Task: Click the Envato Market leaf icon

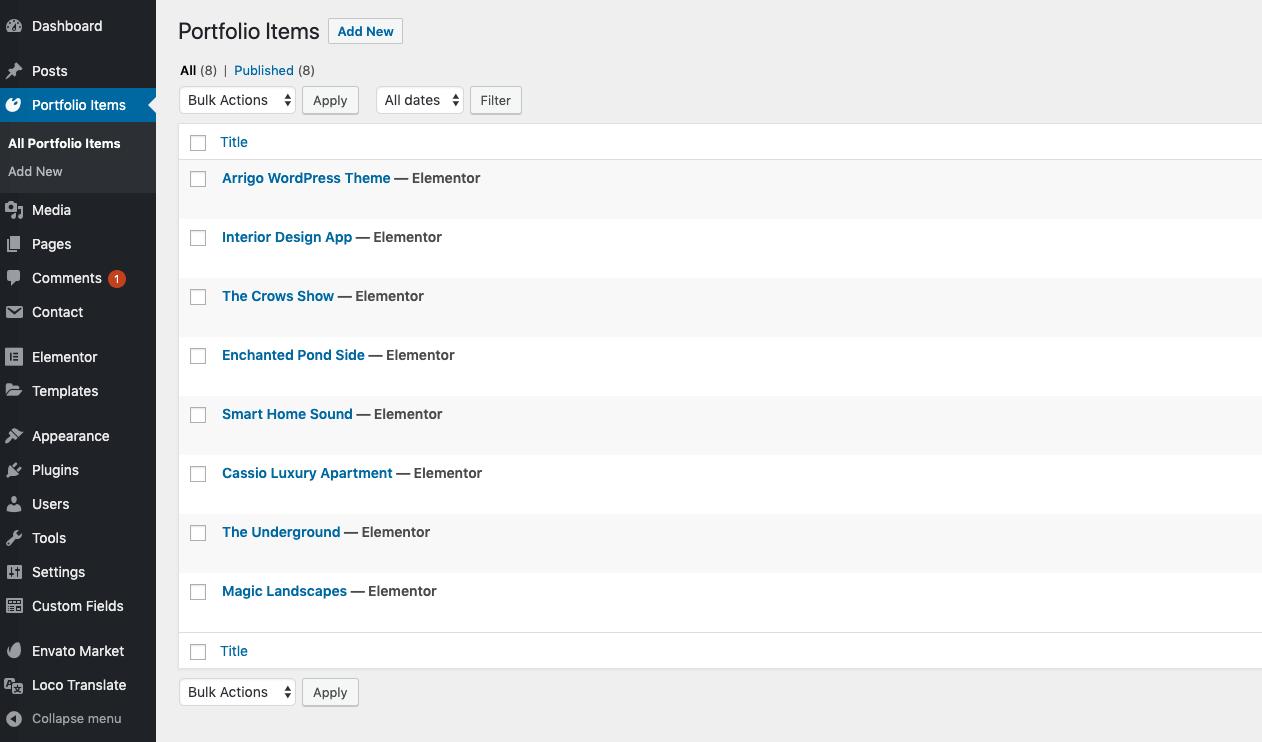Action: [x=14, y=651]
